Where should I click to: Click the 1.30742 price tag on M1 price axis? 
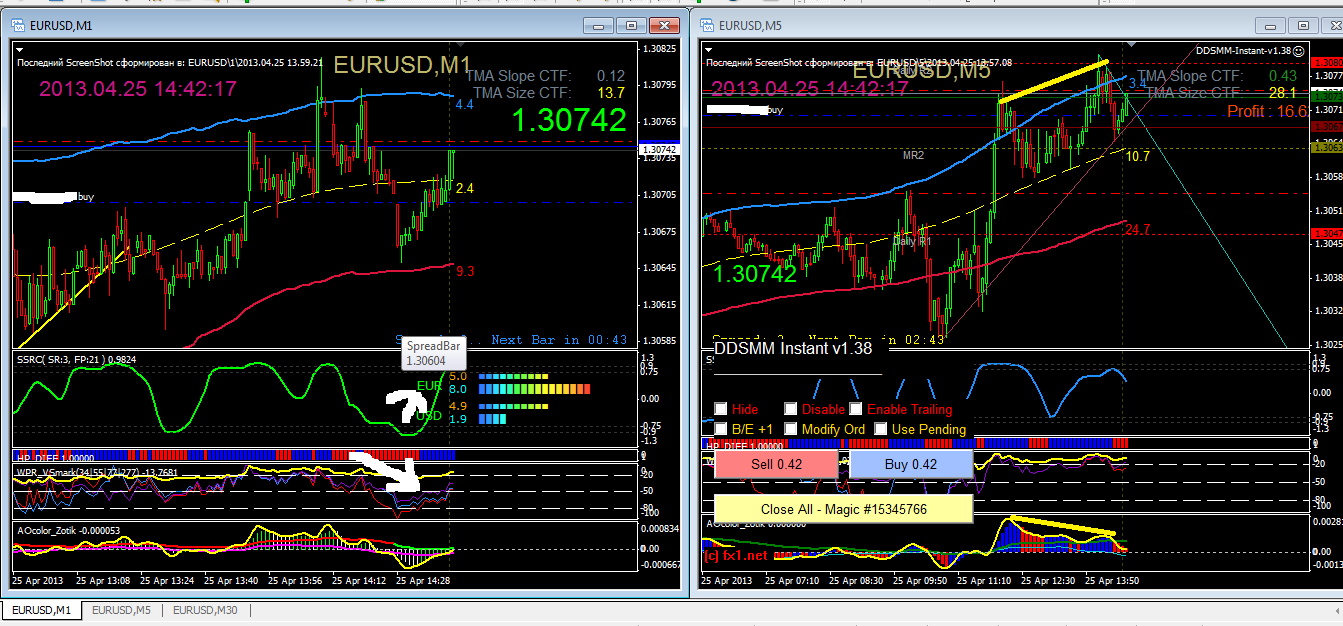click(x=659, y=149)
